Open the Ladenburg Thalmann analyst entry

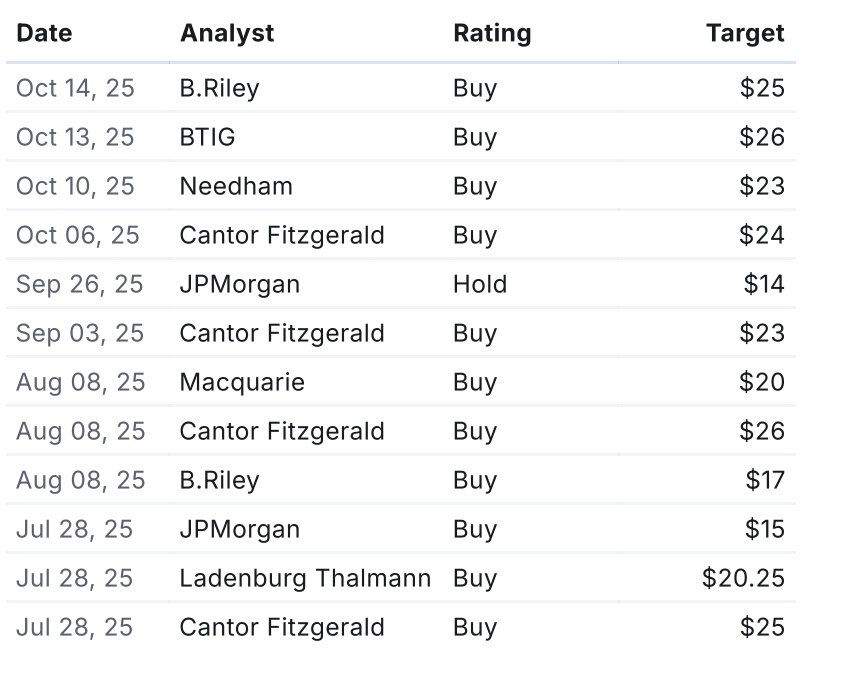pyautogui.click(x=305, y=578)
